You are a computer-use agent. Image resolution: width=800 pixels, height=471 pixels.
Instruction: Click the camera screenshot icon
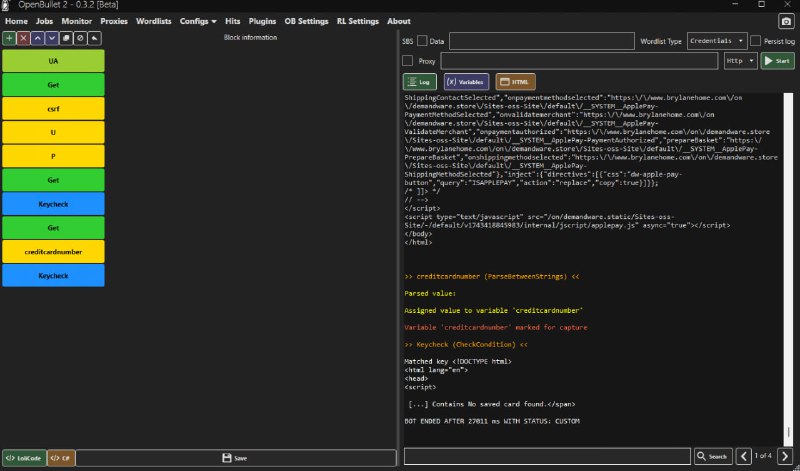(786, 21)
